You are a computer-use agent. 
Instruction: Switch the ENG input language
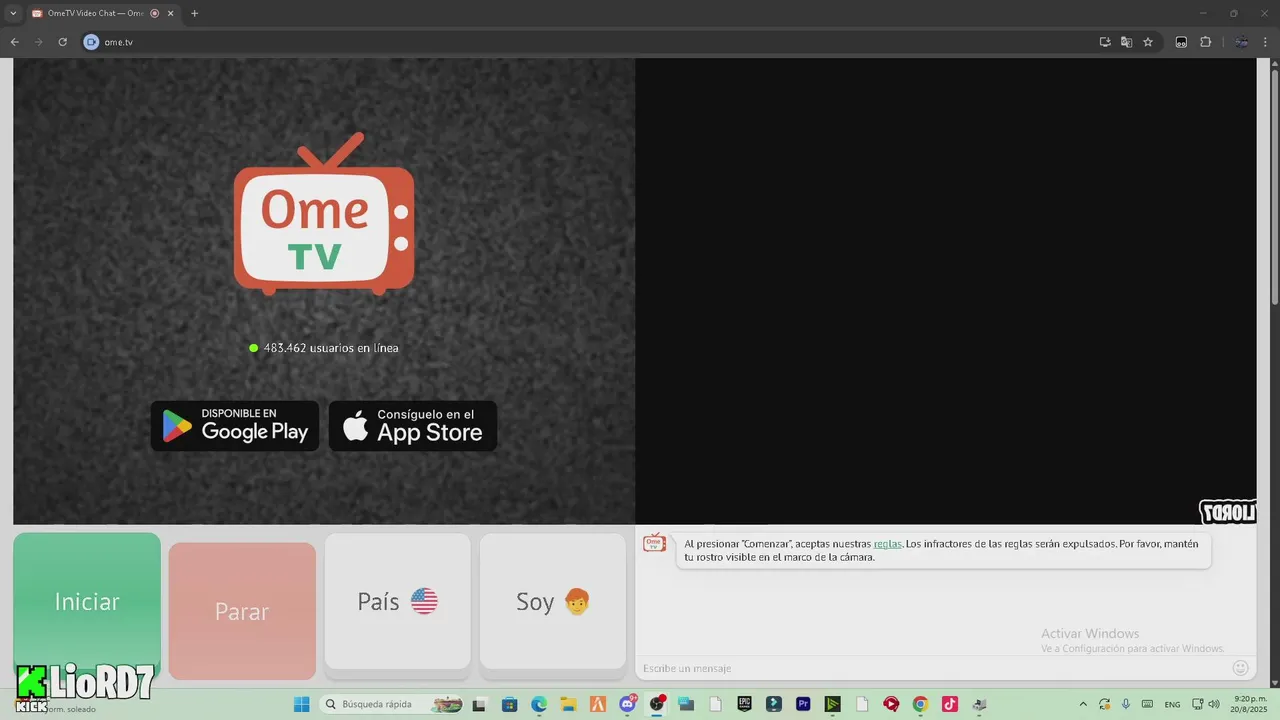tap(1172, 704)
